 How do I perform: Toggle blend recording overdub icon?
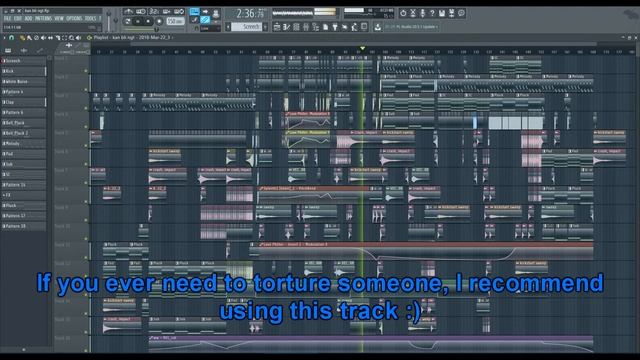point(167,11)
